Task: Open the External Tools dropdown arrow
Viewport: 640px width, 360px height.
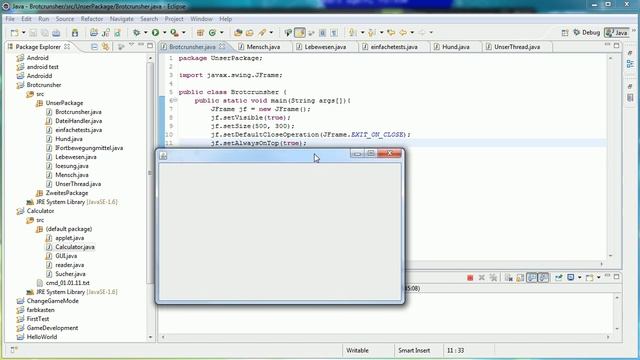Action: tap(184, 33)
